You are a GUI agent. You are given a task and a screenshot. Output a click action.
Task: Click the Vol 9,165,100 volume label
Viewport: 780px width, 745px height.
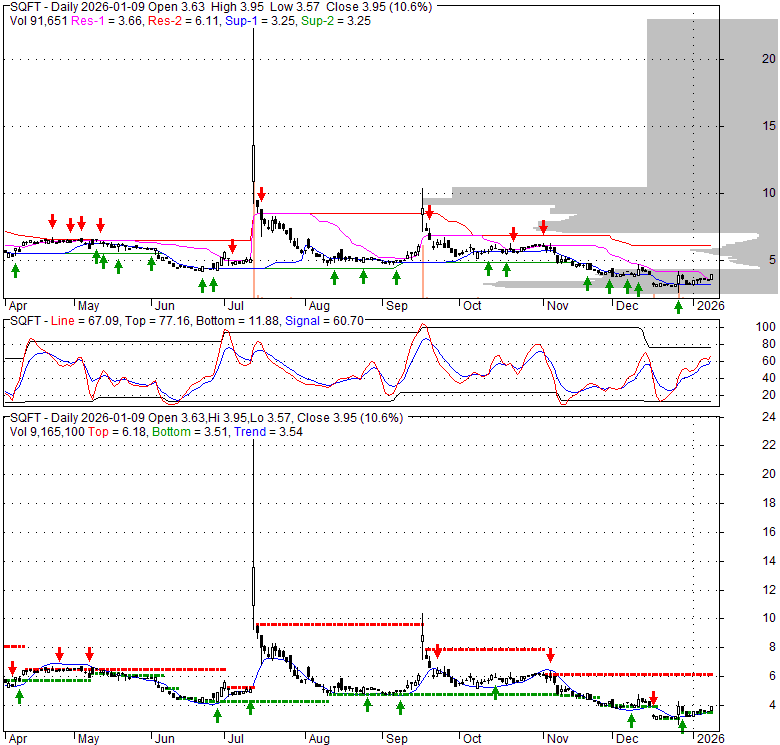point(48,431)
